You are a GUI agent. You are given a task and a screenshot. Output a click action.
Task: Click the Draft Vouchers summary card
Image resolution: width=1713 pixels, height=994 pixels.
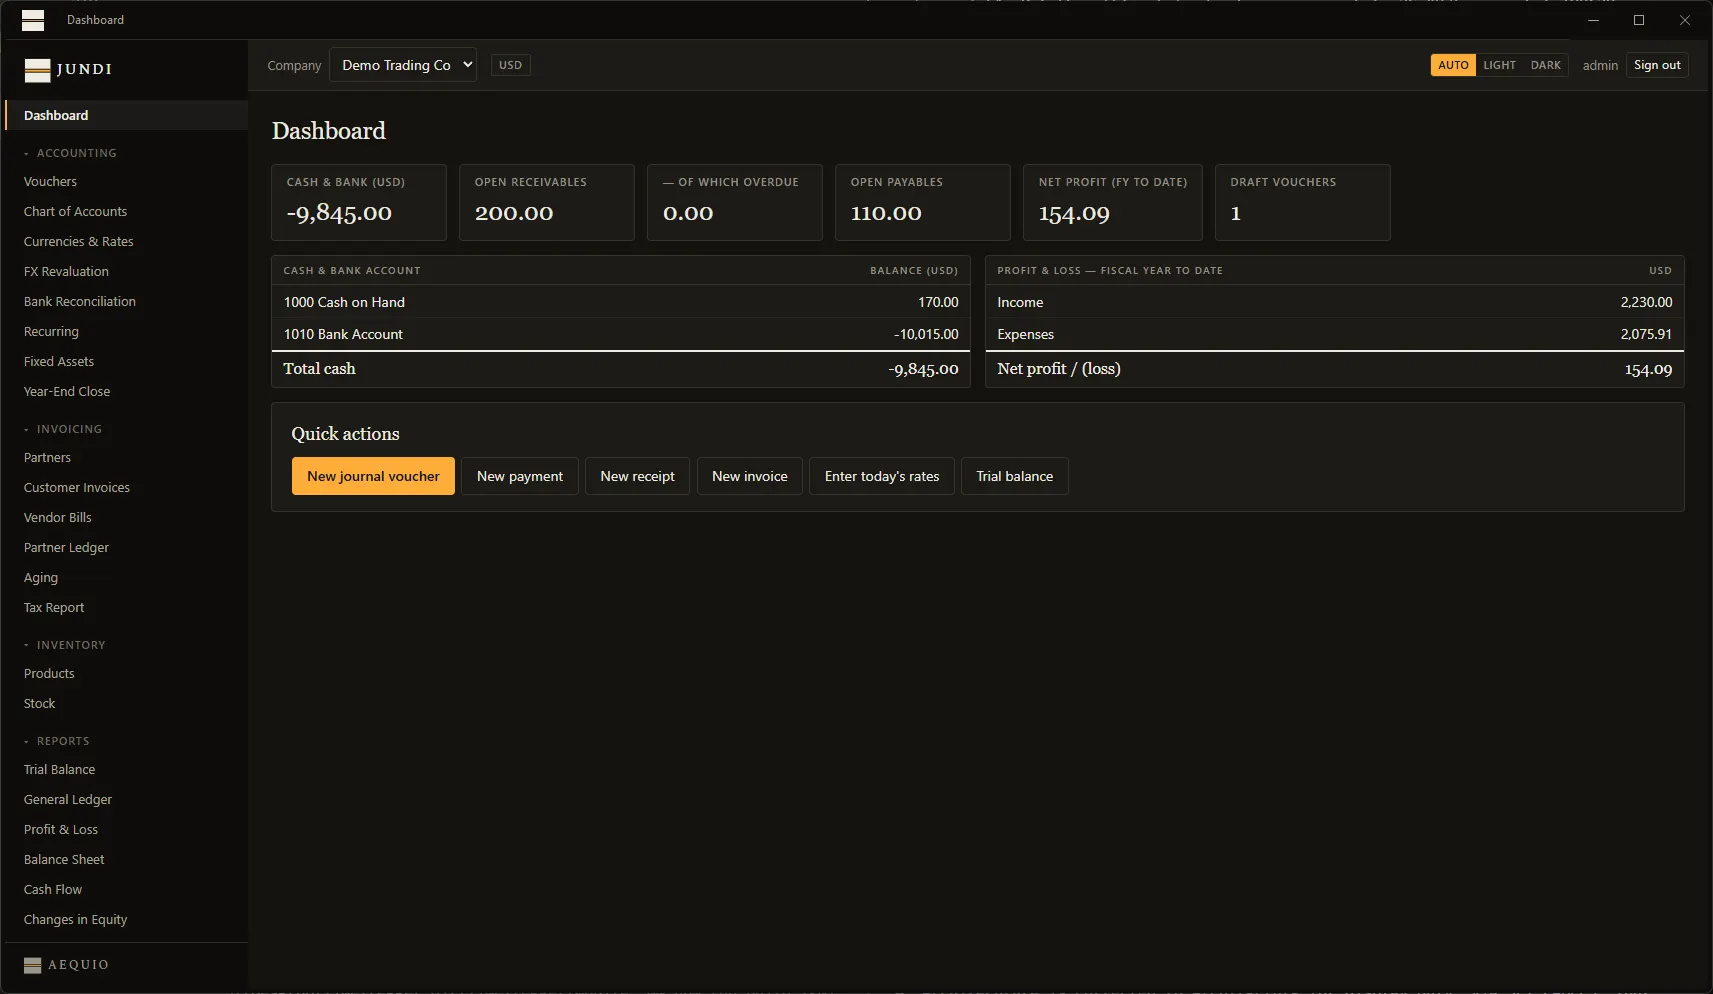(1302, 202)
